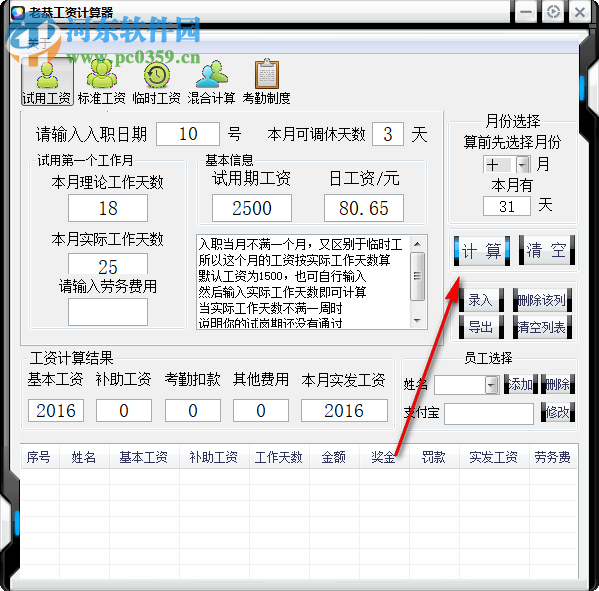The width and height of the screenshot is (599, 591).
Task: Edit the 本月理论工作天数 field
Action: pos(108,208)
